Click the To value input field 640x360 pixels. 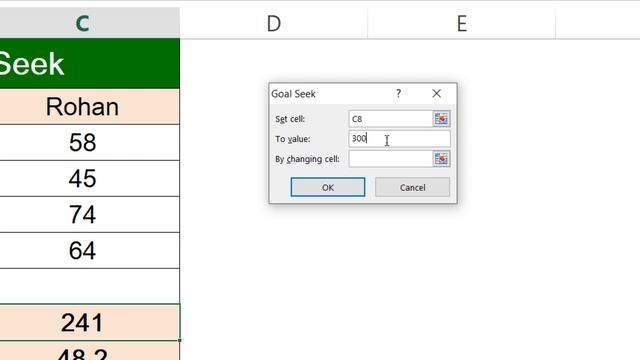tap(400, 139)
